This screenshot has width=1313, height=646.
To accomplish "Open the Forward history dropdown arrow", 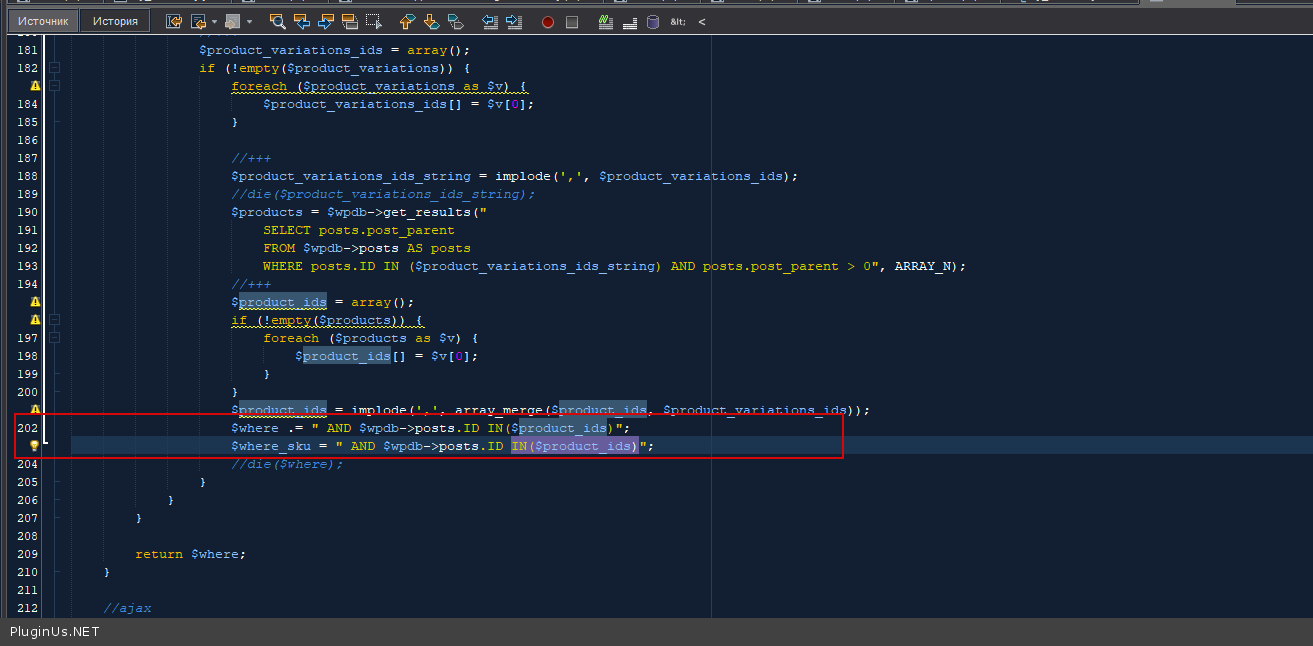I will (249, 21).
